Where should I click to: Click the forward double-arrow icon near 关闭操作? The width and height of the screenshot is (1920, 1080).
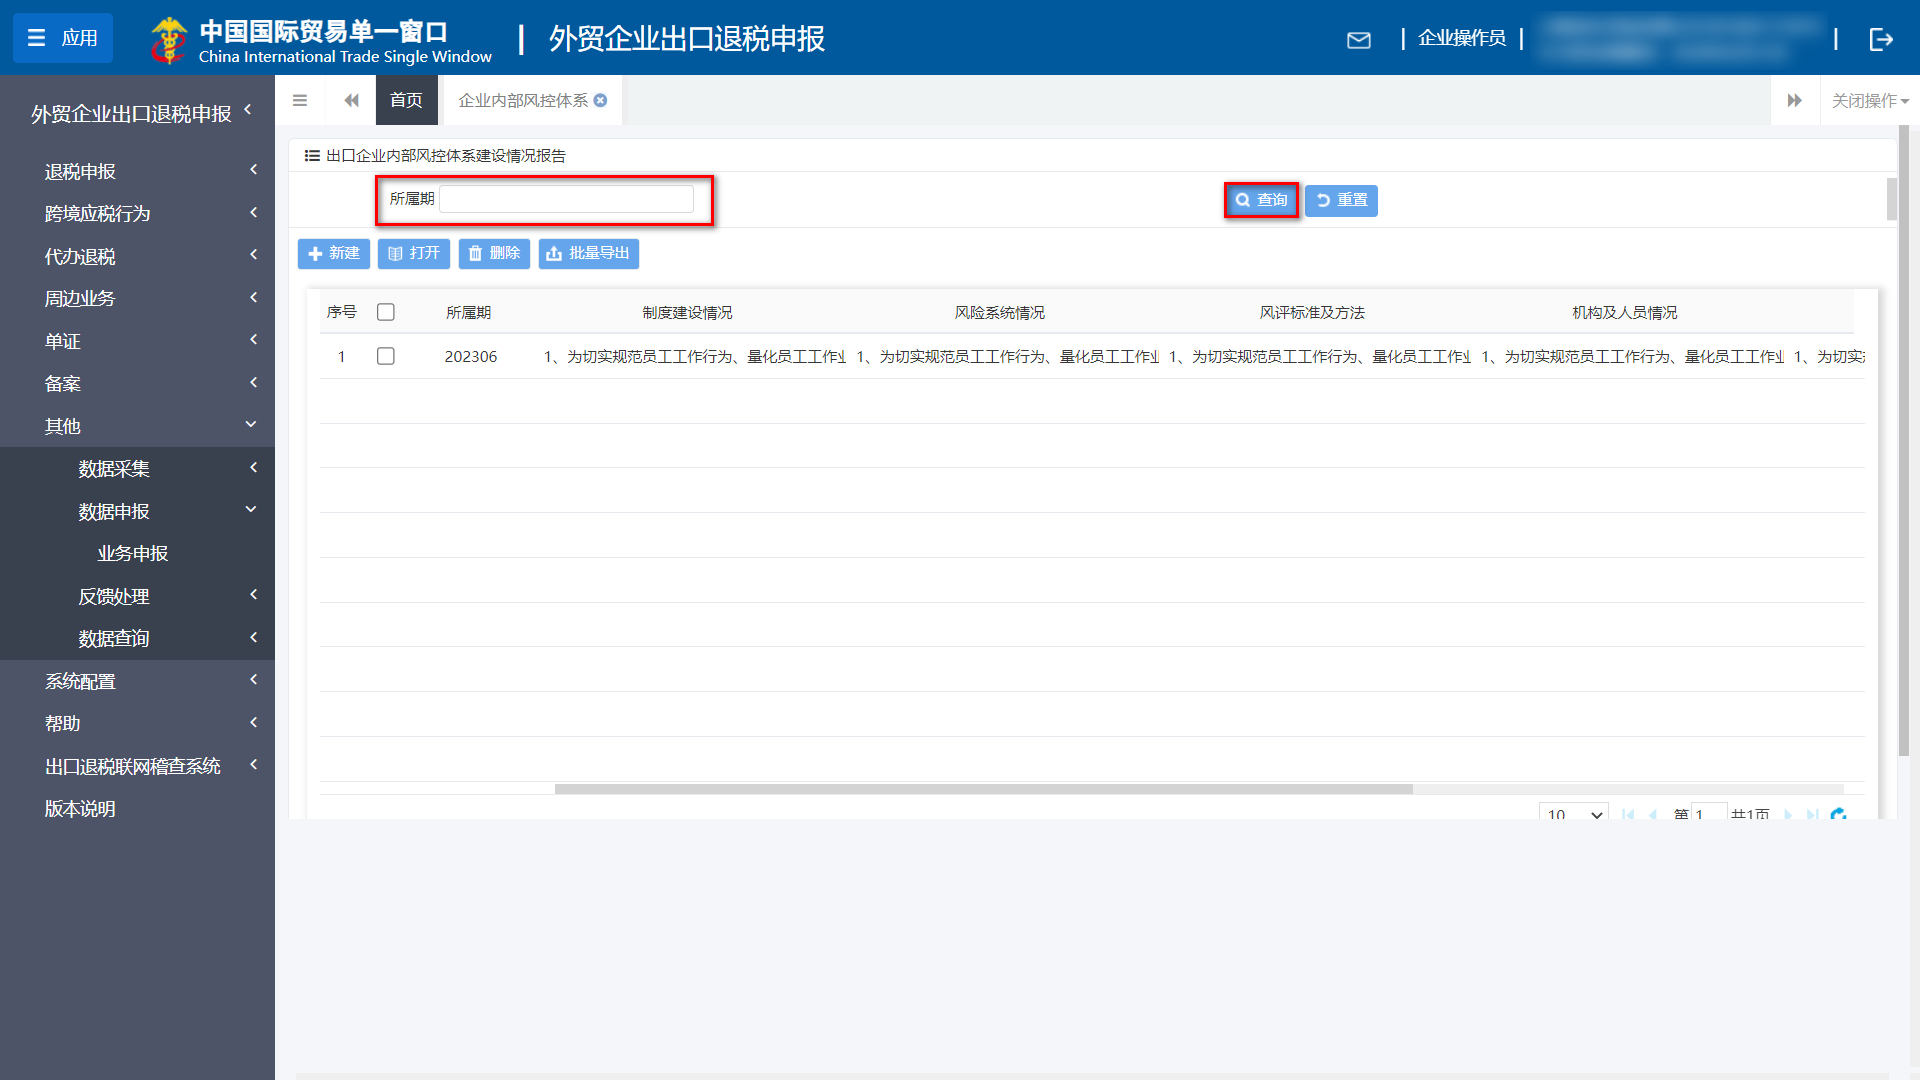click(1795, 100)
